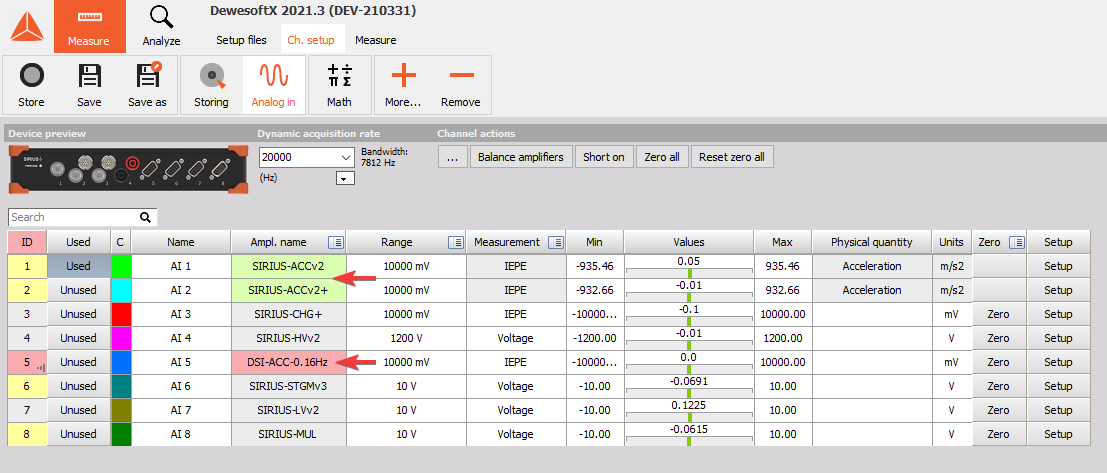Click Short on button
The height and width of the screenshot is (473, 1107).
[x=604, y=157]
